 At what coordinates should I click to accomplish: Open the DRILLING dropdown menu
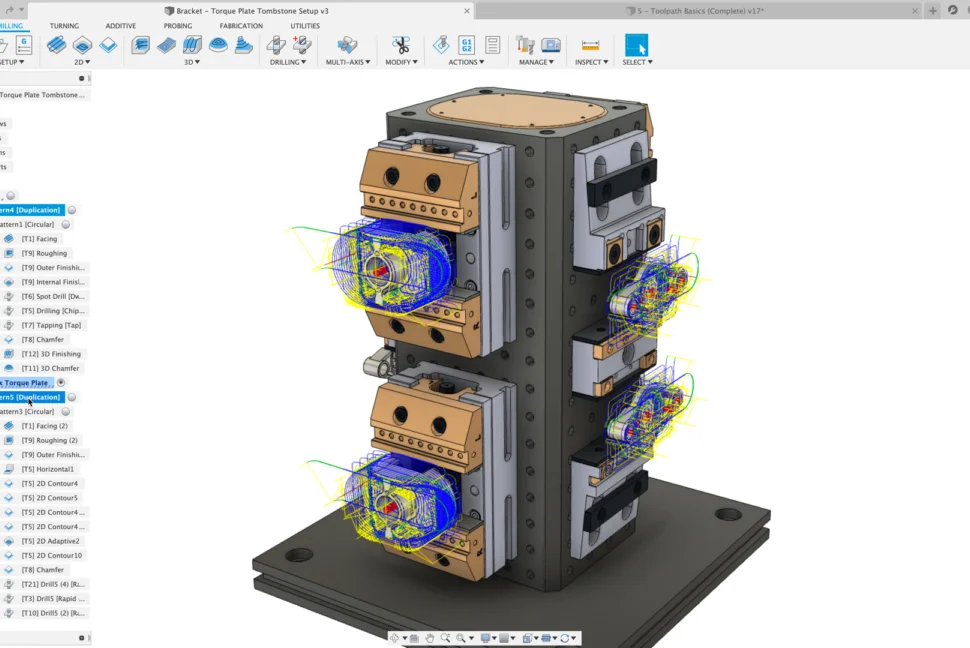coord(288,62)
